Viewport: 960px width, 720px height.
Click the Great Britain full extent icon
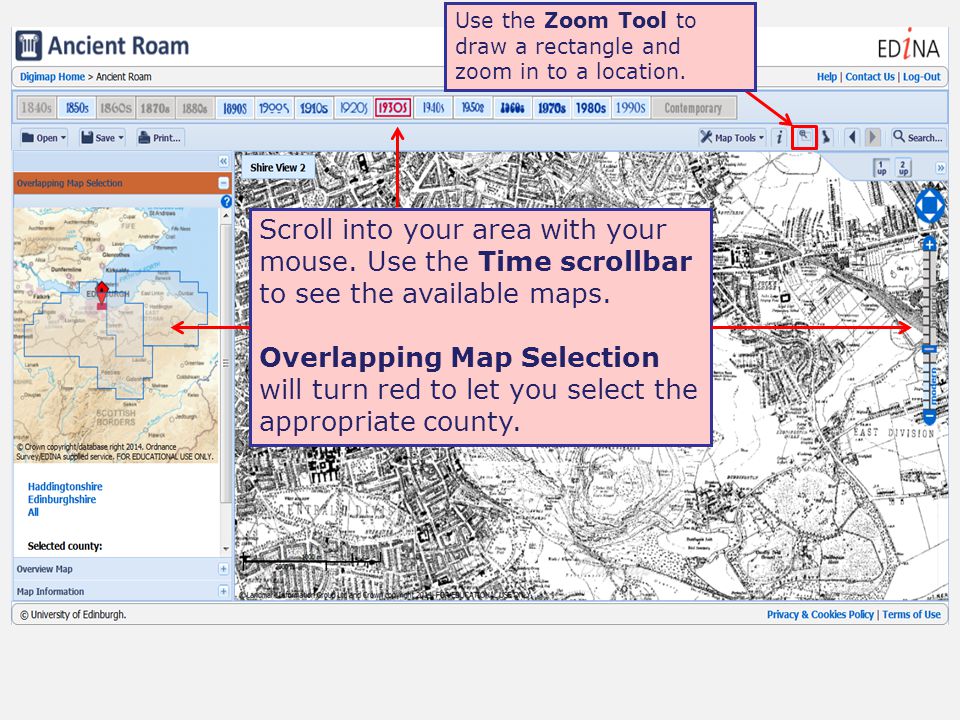click(x=826, y=137)
